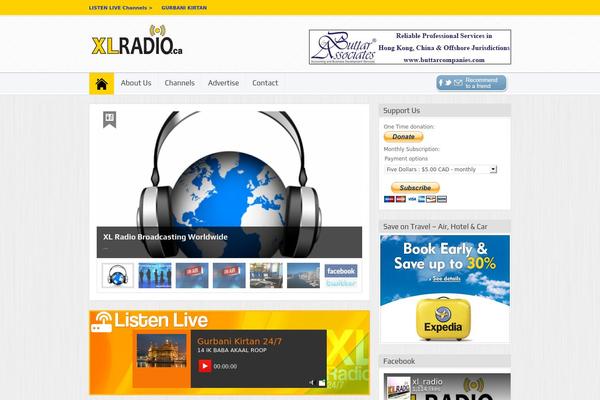Click the xl_radio Facebook profile picture
Screen dimensions: 600x400
coord(398,389)
